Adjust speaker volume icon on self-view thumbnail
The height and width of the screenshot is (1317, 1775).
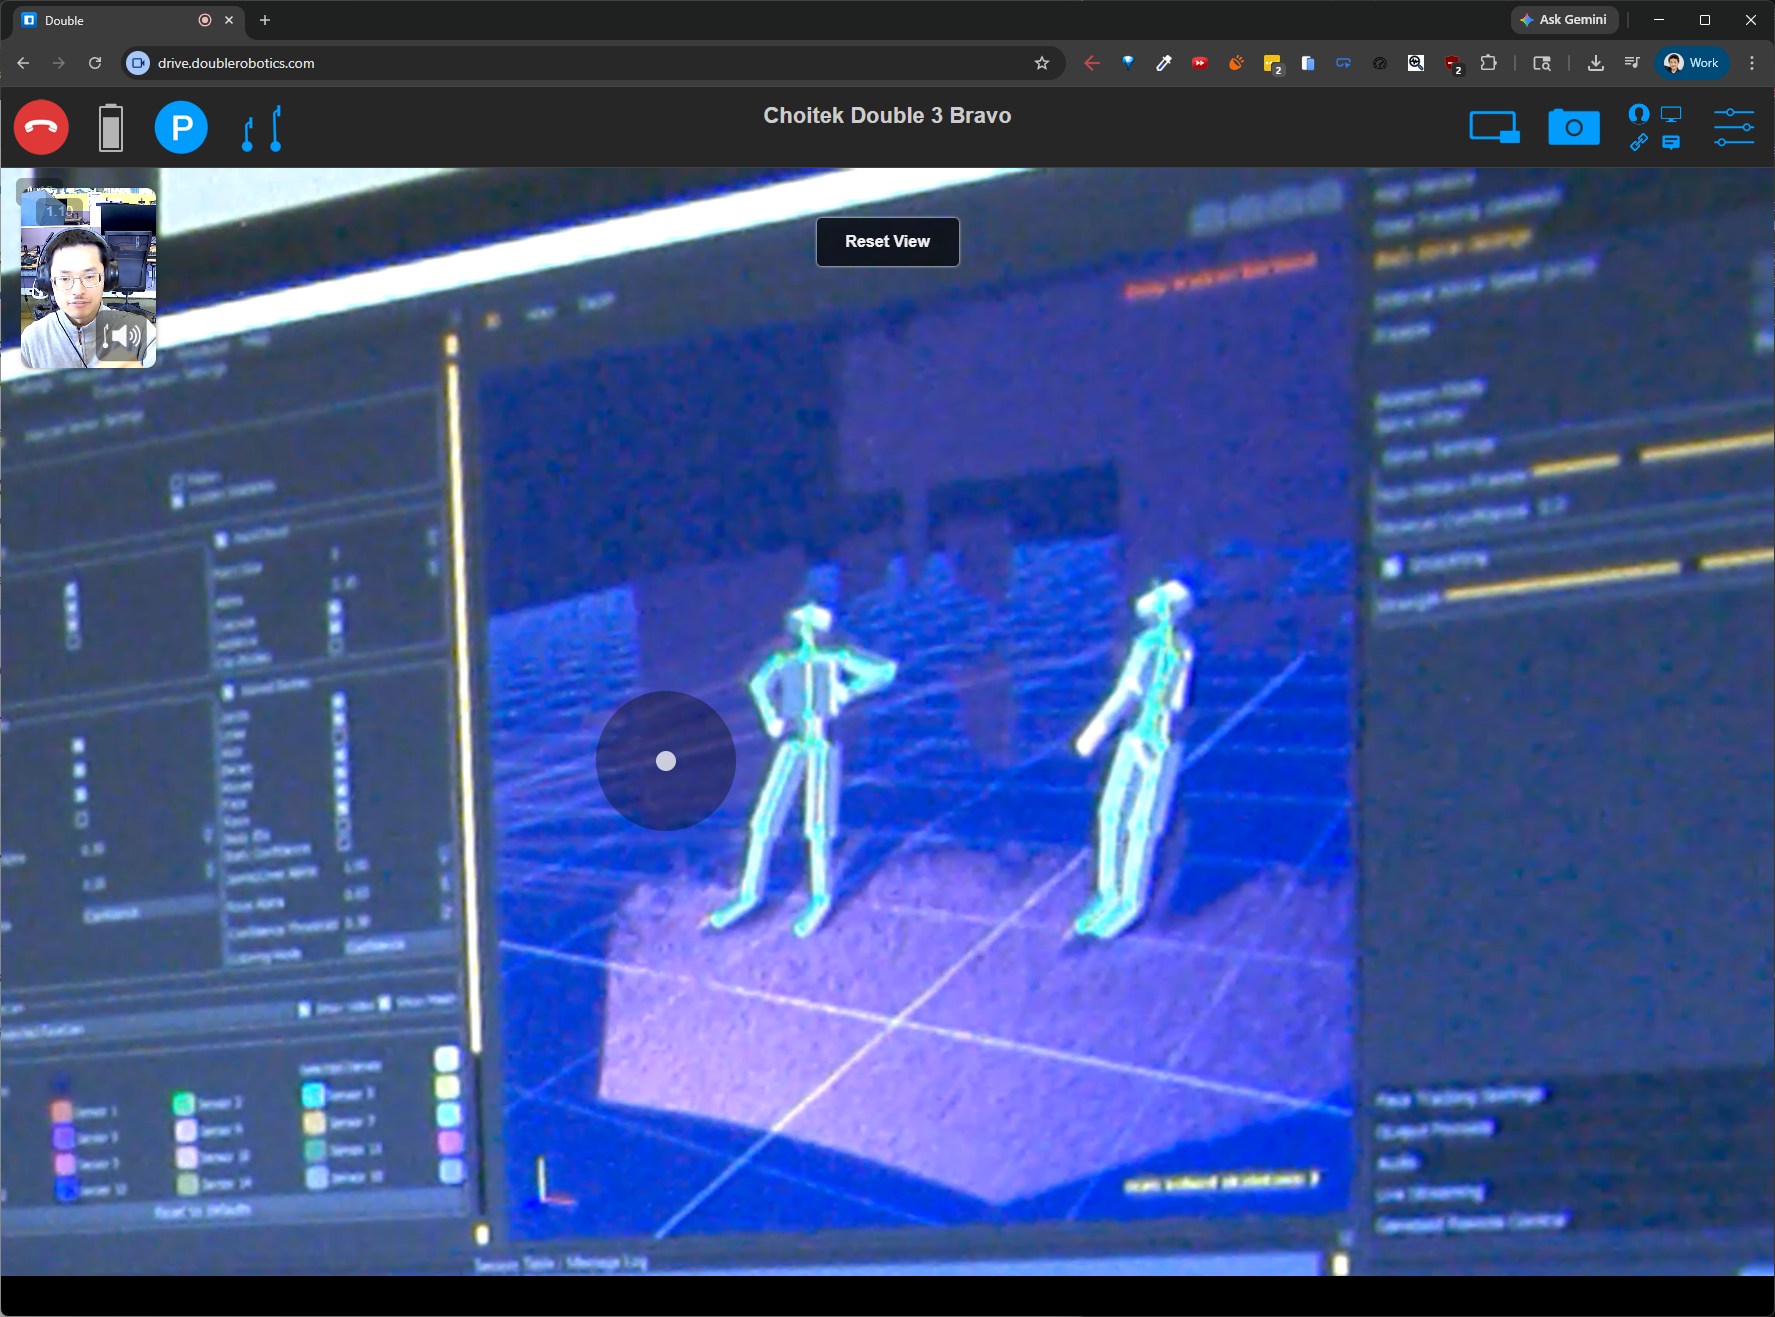coord(123,337)
